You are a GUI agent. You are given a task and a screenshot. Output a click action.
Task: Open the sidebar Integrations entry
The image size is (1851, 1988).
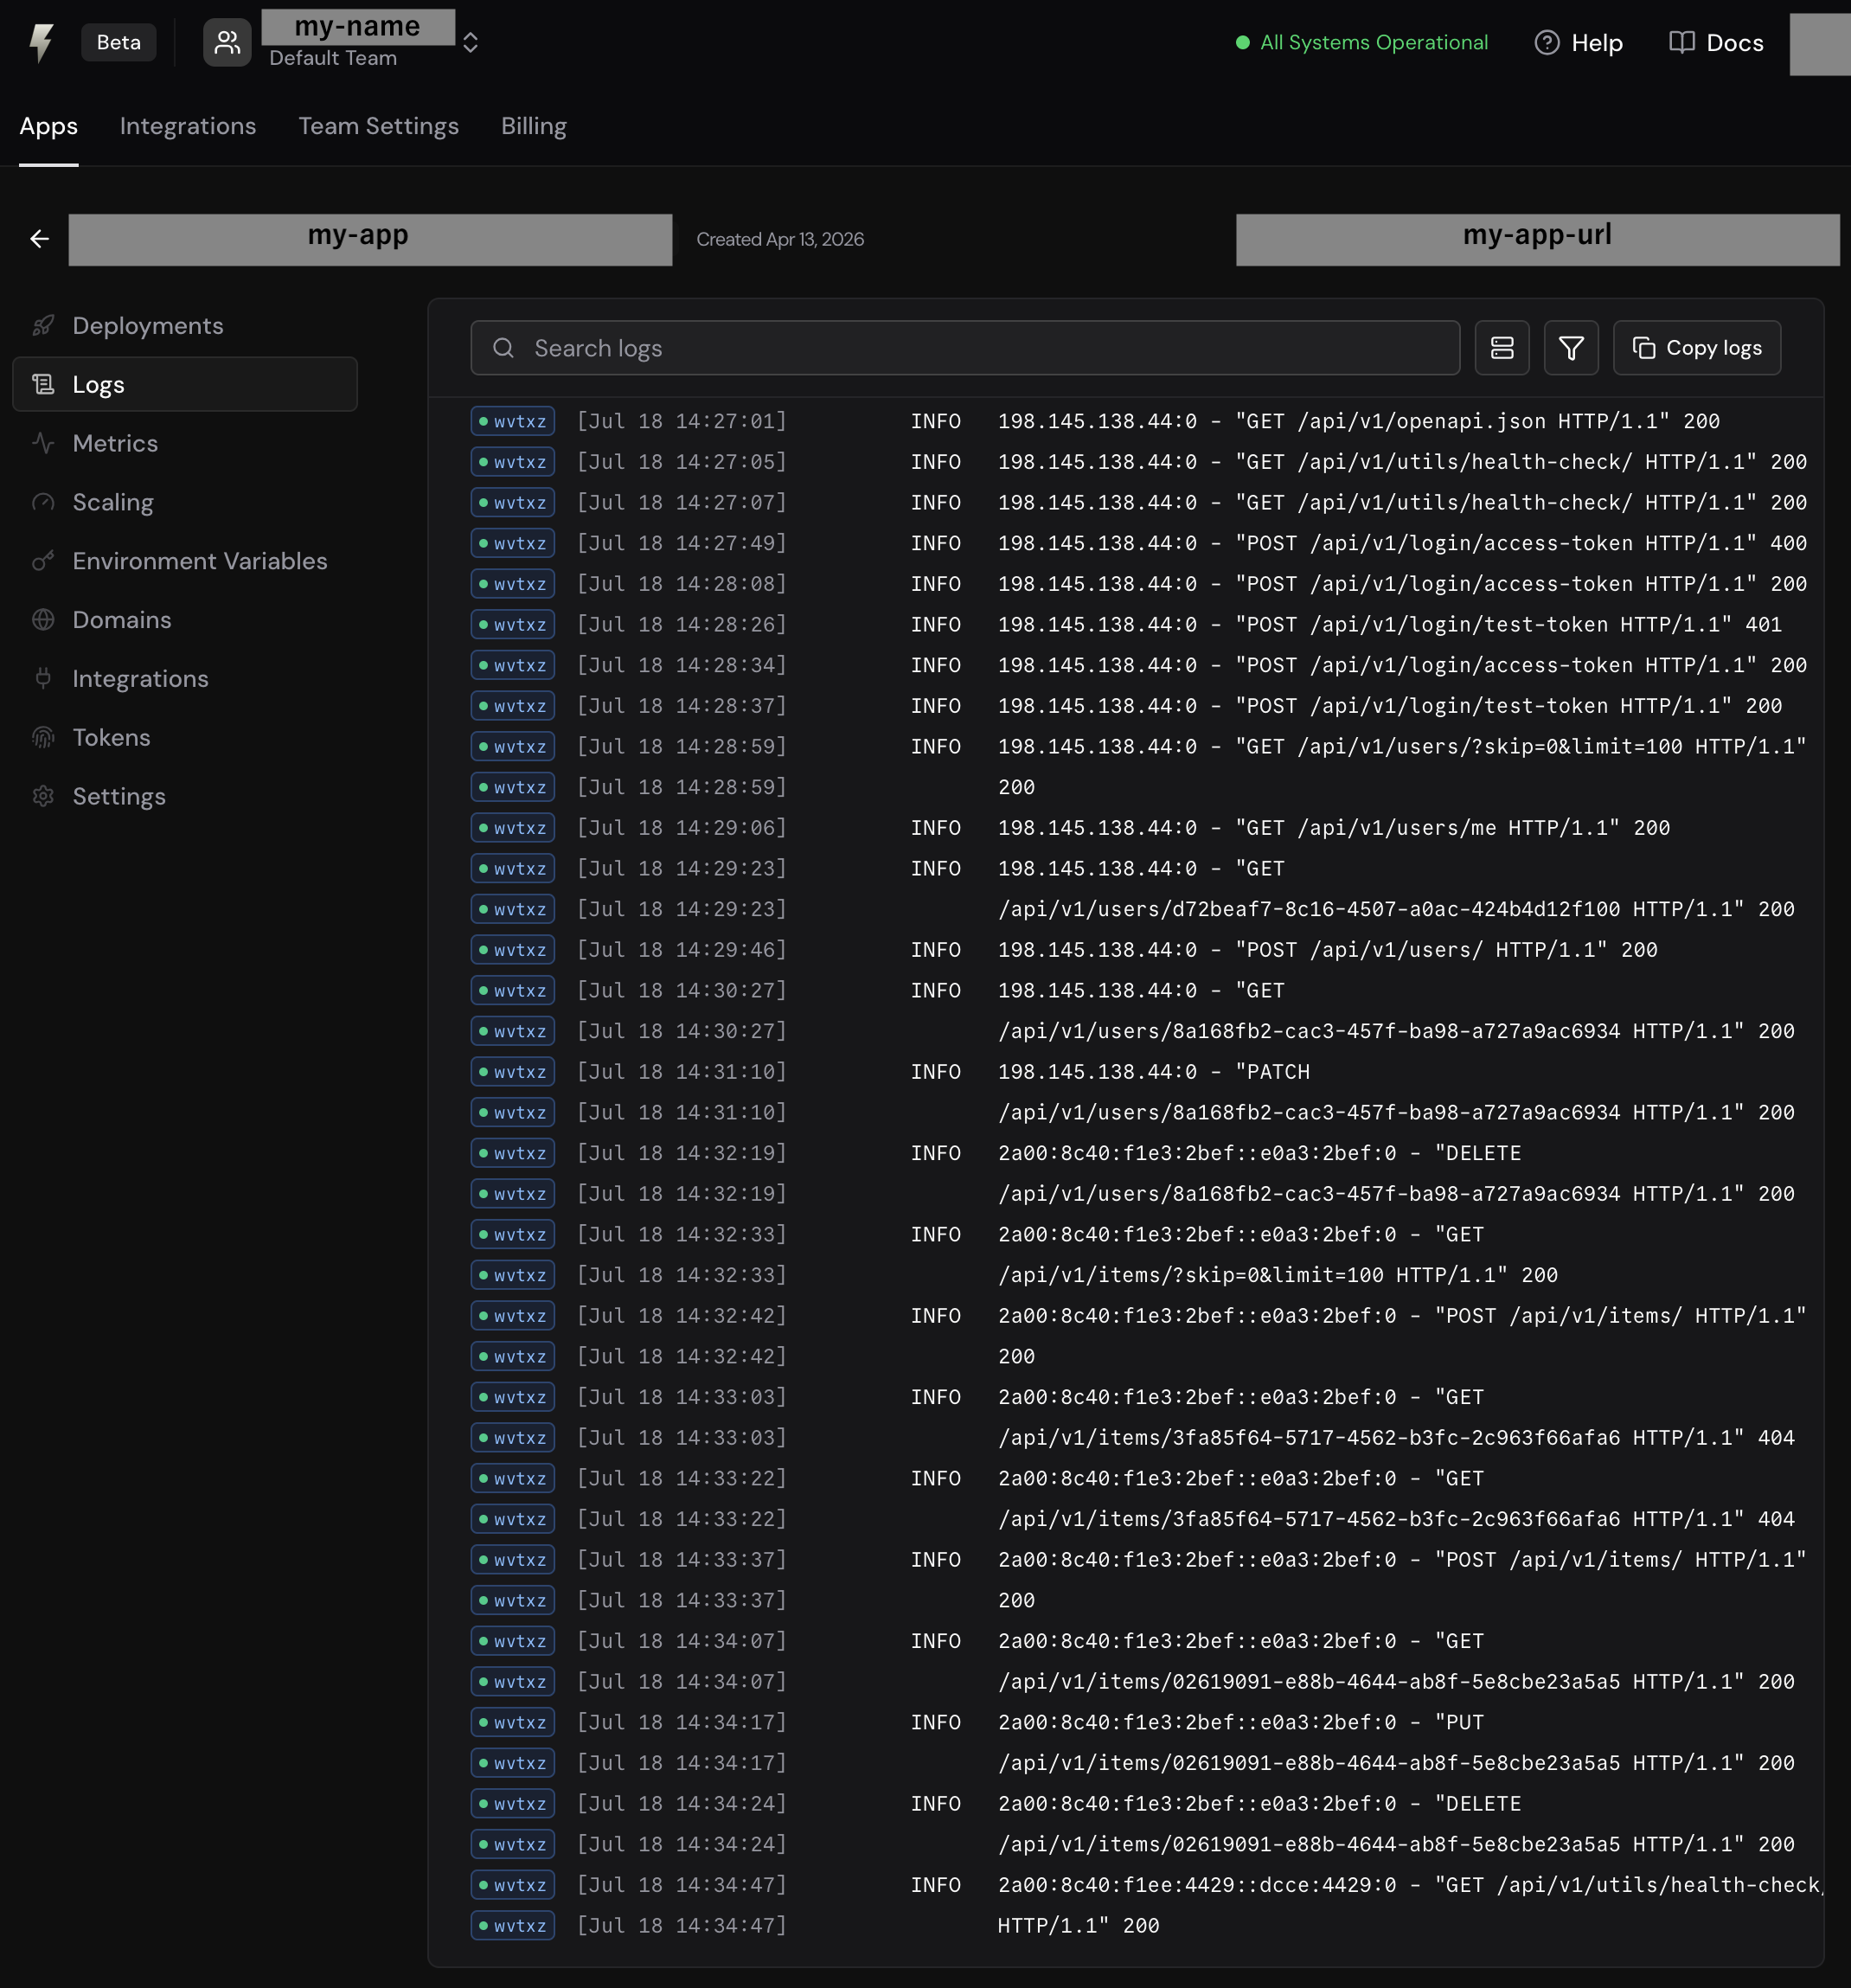[184, 679]
